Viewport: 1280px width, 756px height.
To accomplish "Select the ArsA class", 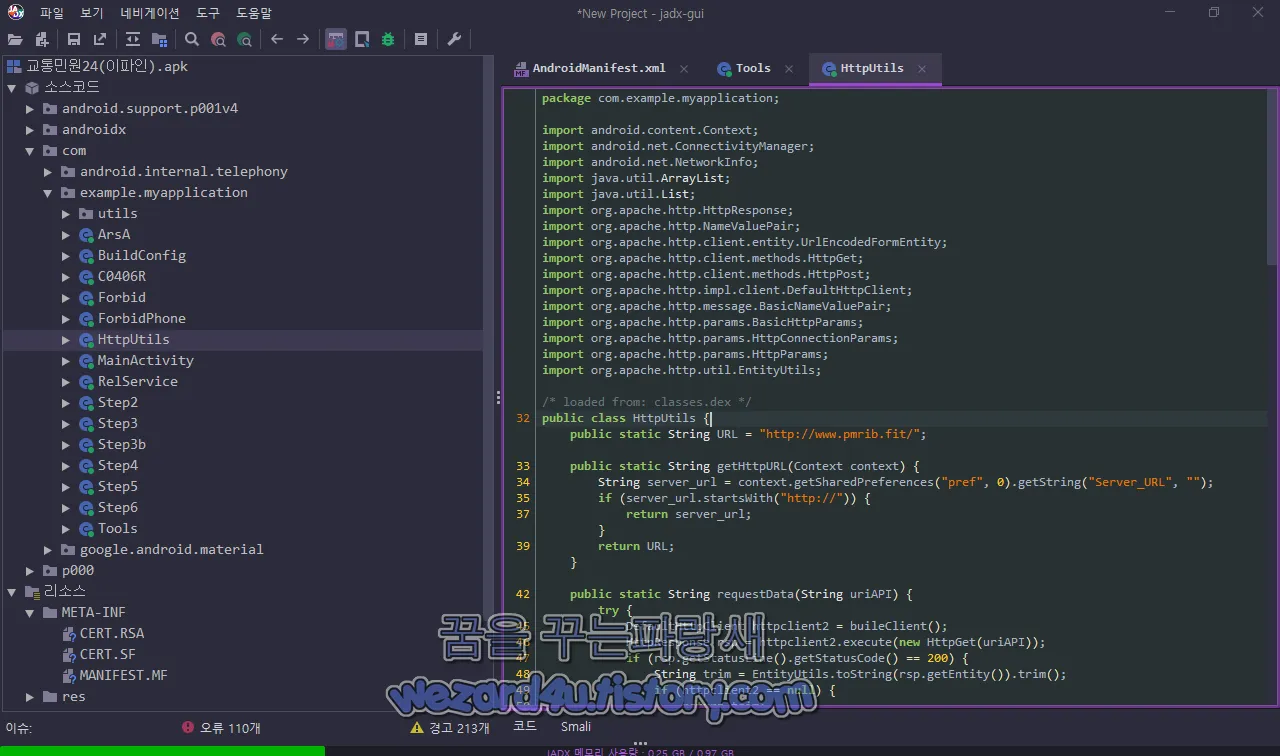I will (x=113, y=234).
